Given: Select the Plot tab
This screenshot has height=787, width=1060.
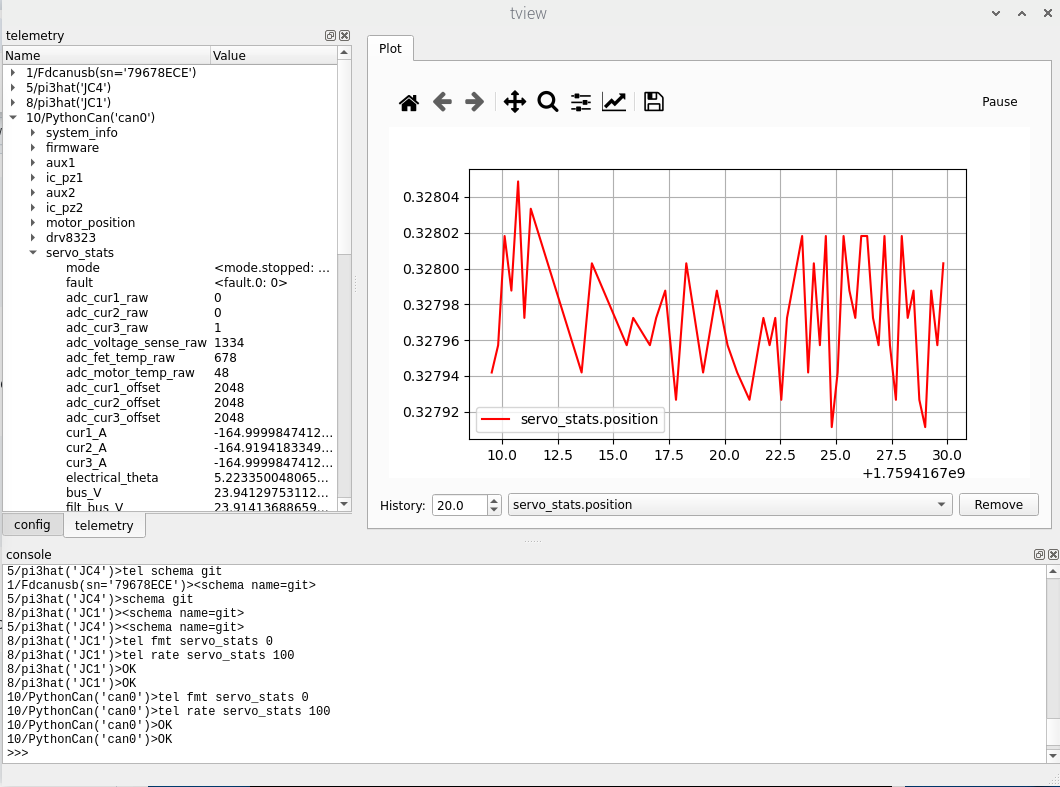Looking at the screenshot, I should pyautogui.click(x=390, y=47).
